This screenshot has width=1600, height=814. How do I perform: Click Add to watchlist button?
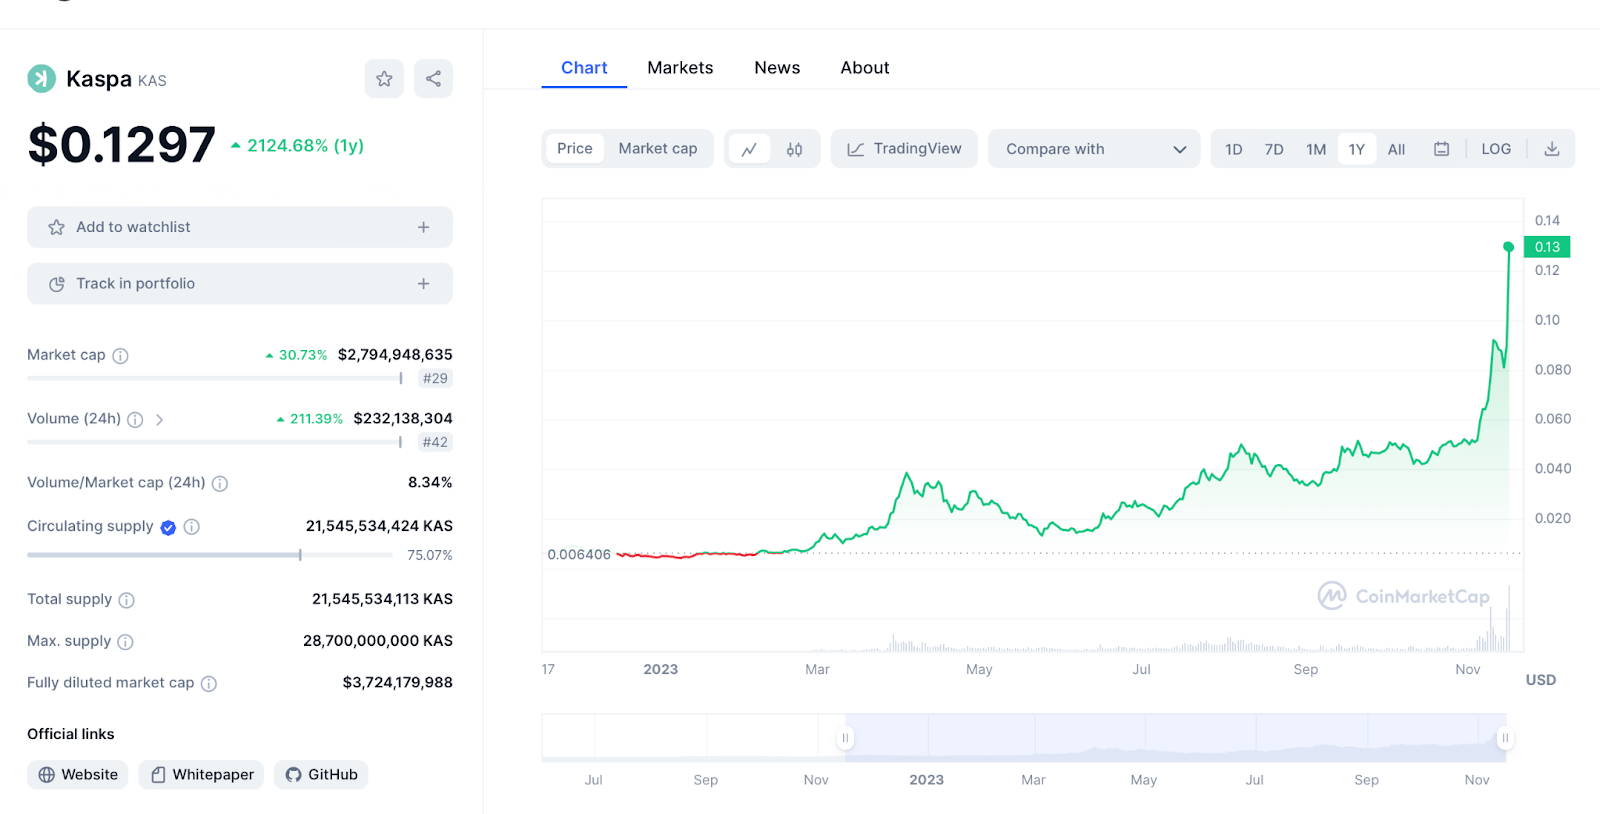240,227
